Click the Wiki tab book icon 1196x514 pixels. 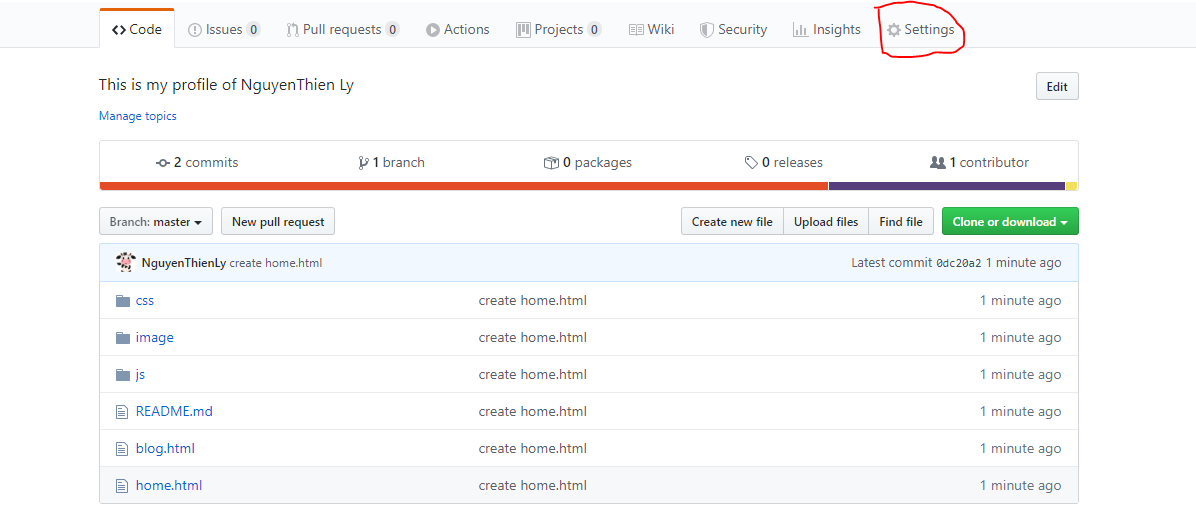[x=636, y=30]
